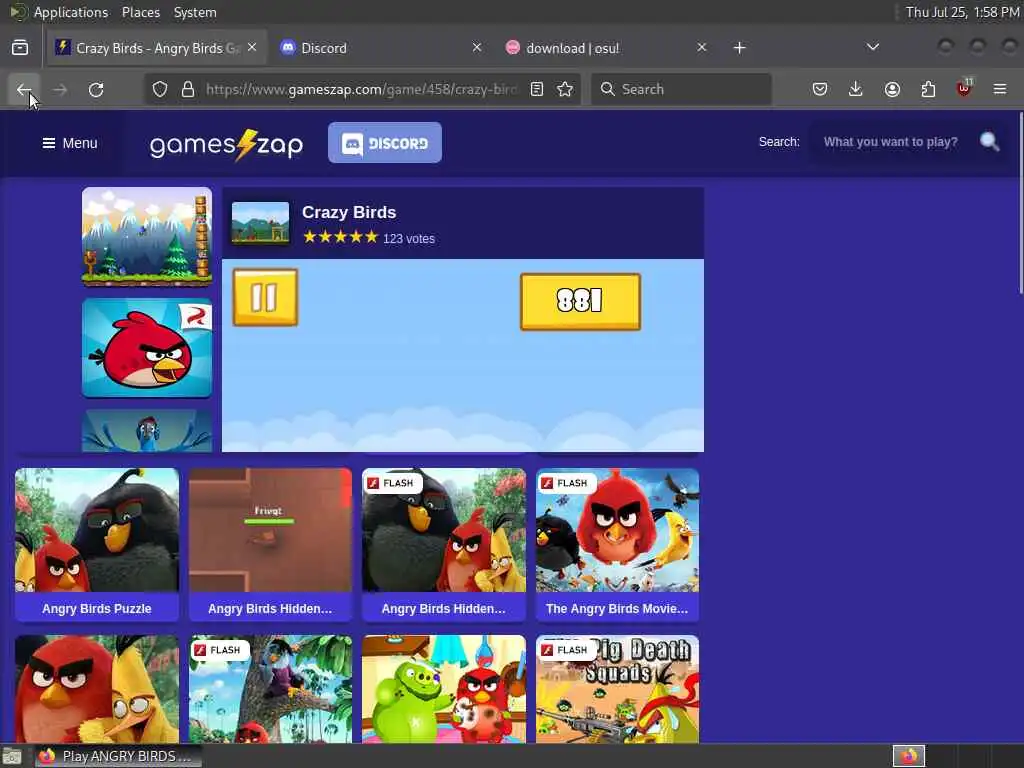
Task: Open the Places menu
Action: 140,12
